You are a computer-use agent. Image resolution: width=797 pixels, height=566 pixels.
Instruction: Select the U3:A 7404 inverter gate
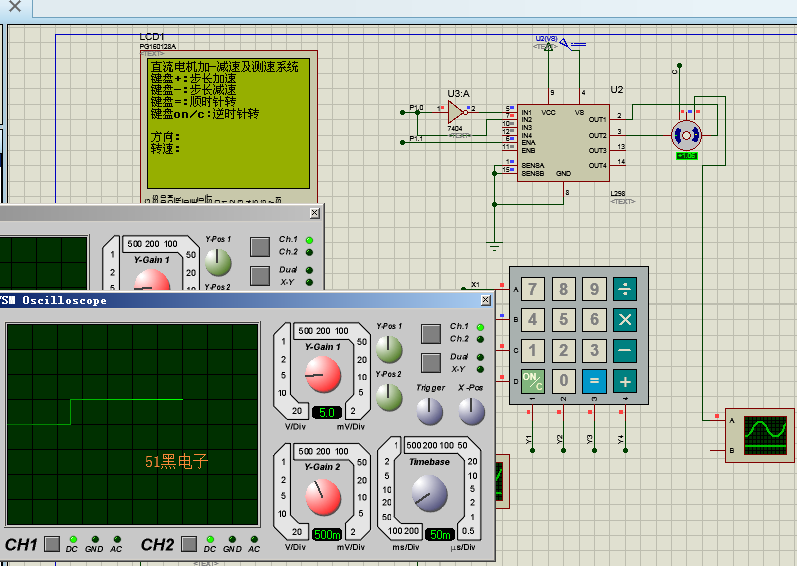pos(456,112)
